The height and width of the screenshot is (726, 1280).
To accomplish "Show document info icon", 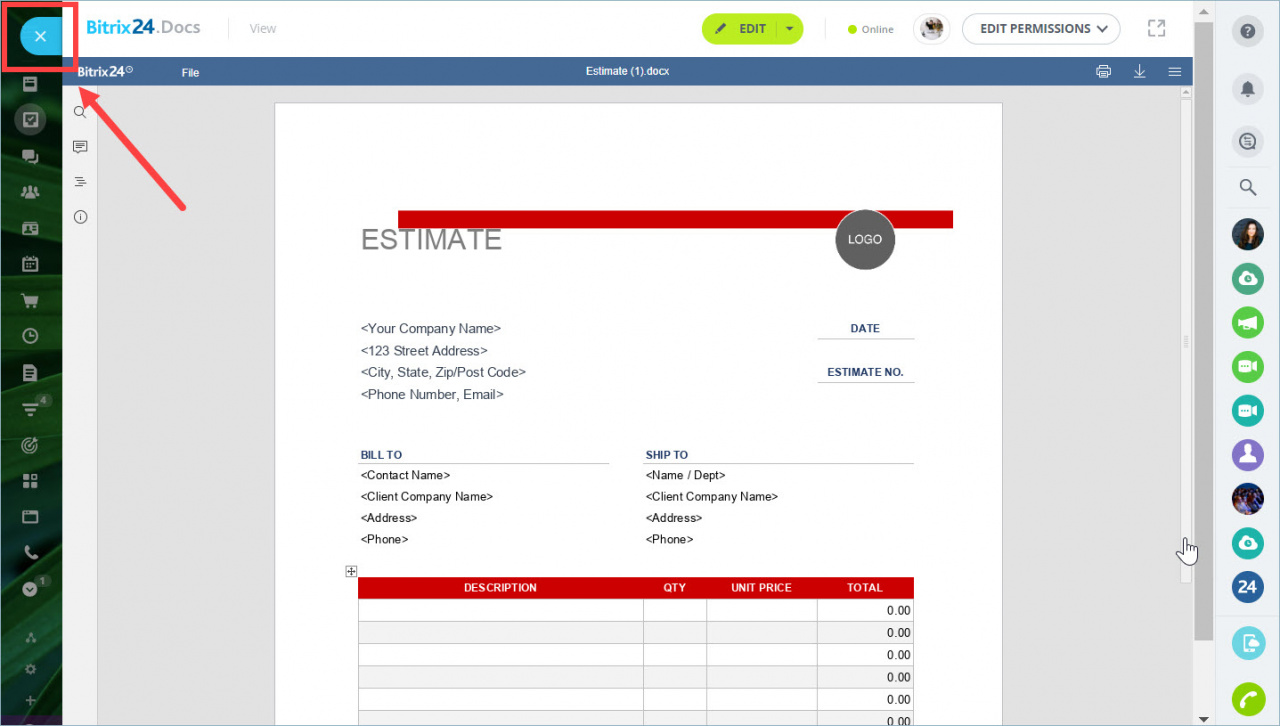I will click(81, 217).
